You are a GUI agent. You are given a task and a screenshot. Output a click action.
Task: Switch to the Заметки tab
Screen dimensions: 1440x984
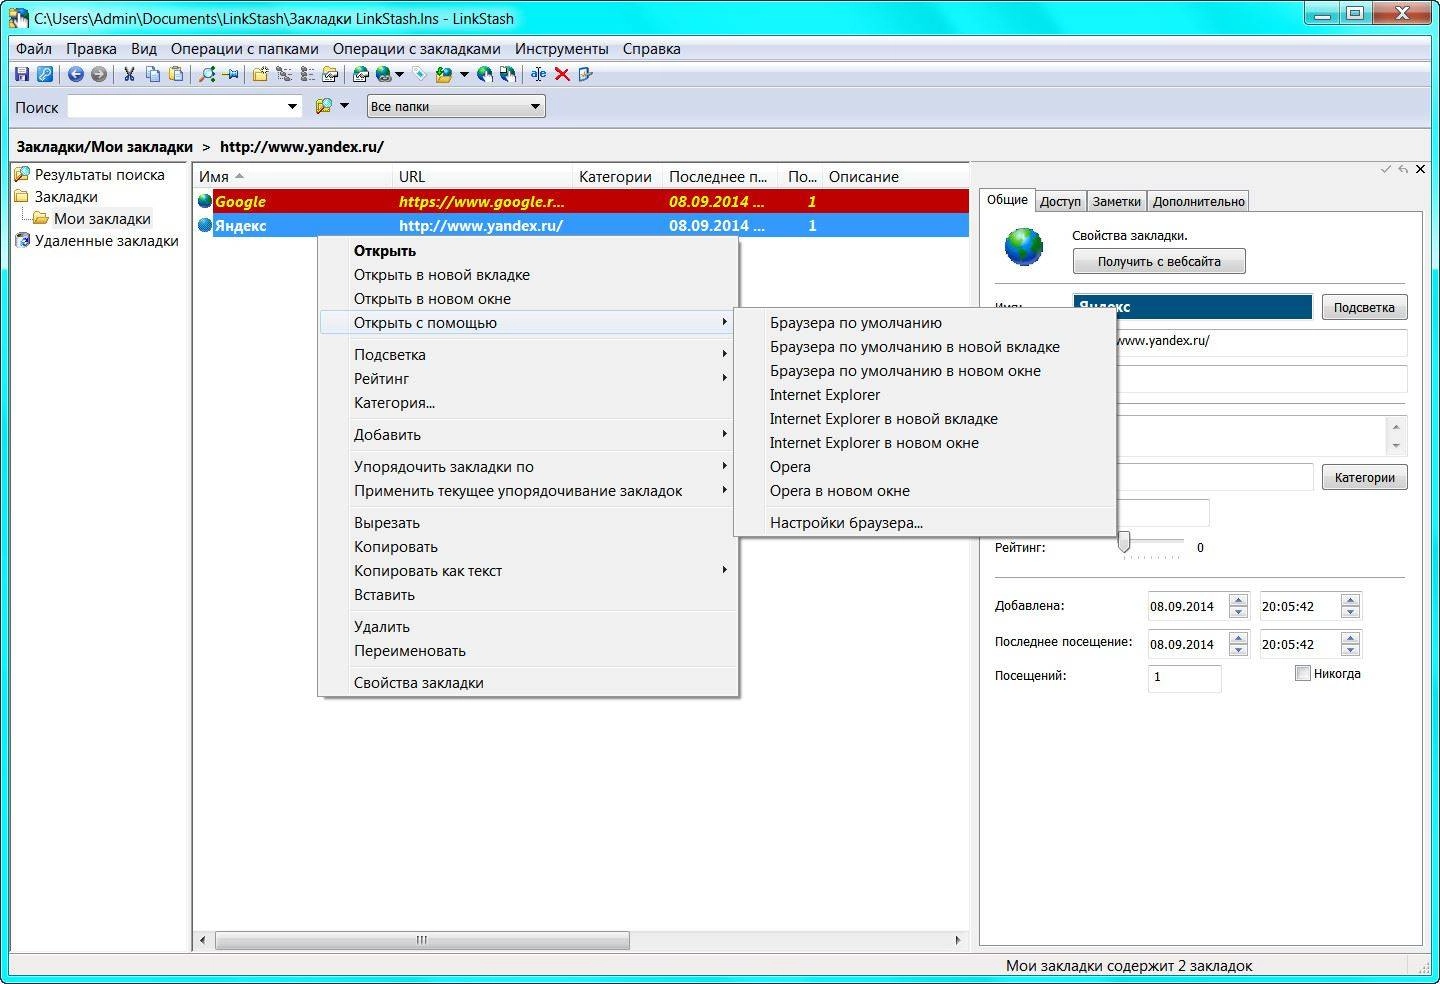coord(1116,201)
